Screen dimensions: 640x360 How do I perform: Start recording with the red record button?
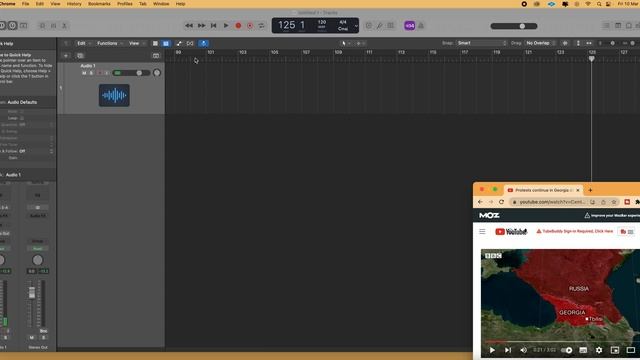point(238,25)
